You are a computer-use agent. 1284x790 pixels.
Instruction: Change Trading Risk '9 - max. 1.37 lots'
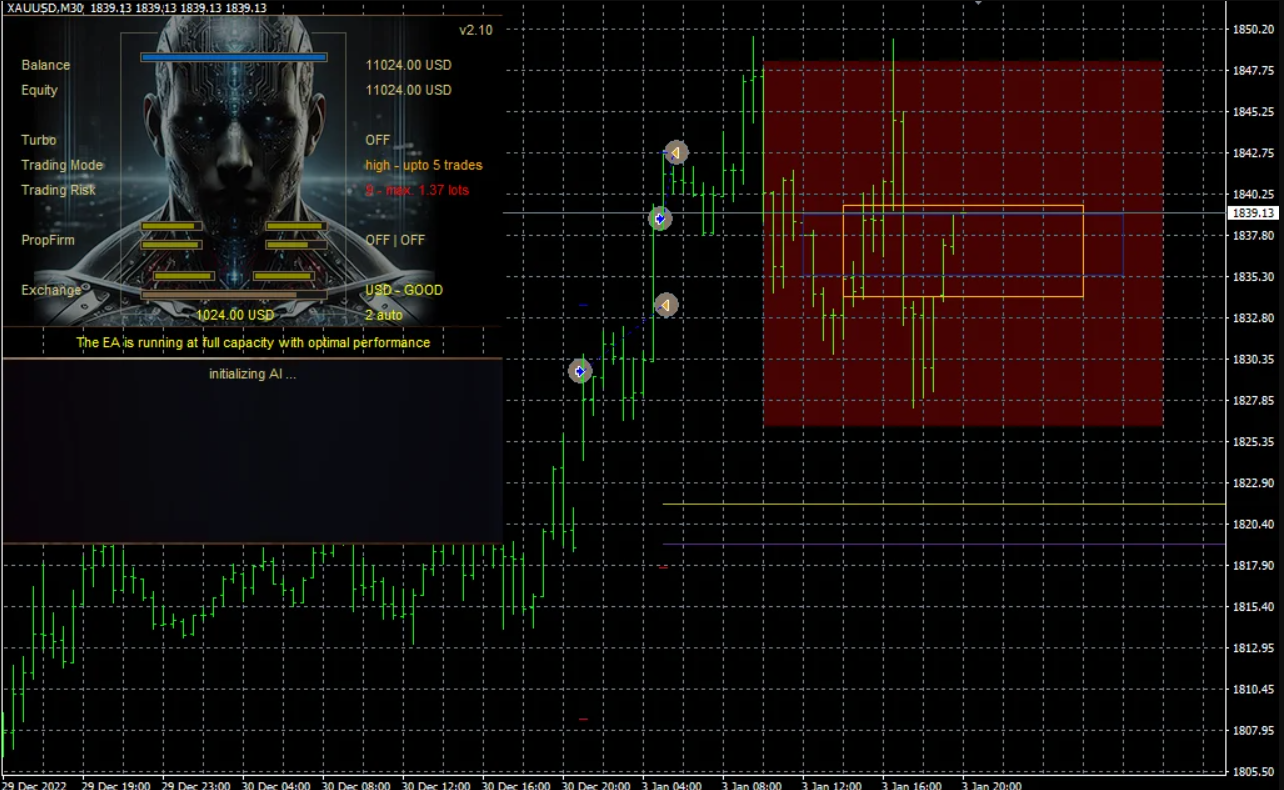coord(416,190)
